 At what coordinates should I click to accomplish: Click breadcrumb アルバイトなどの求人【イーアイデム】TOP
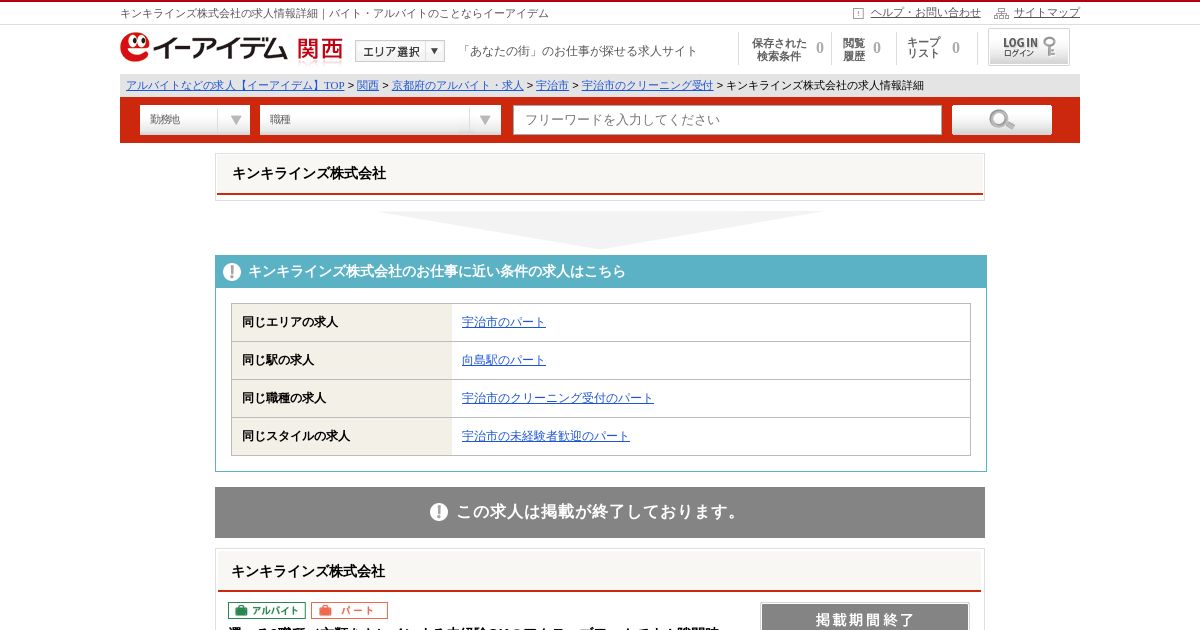point(235,86)
